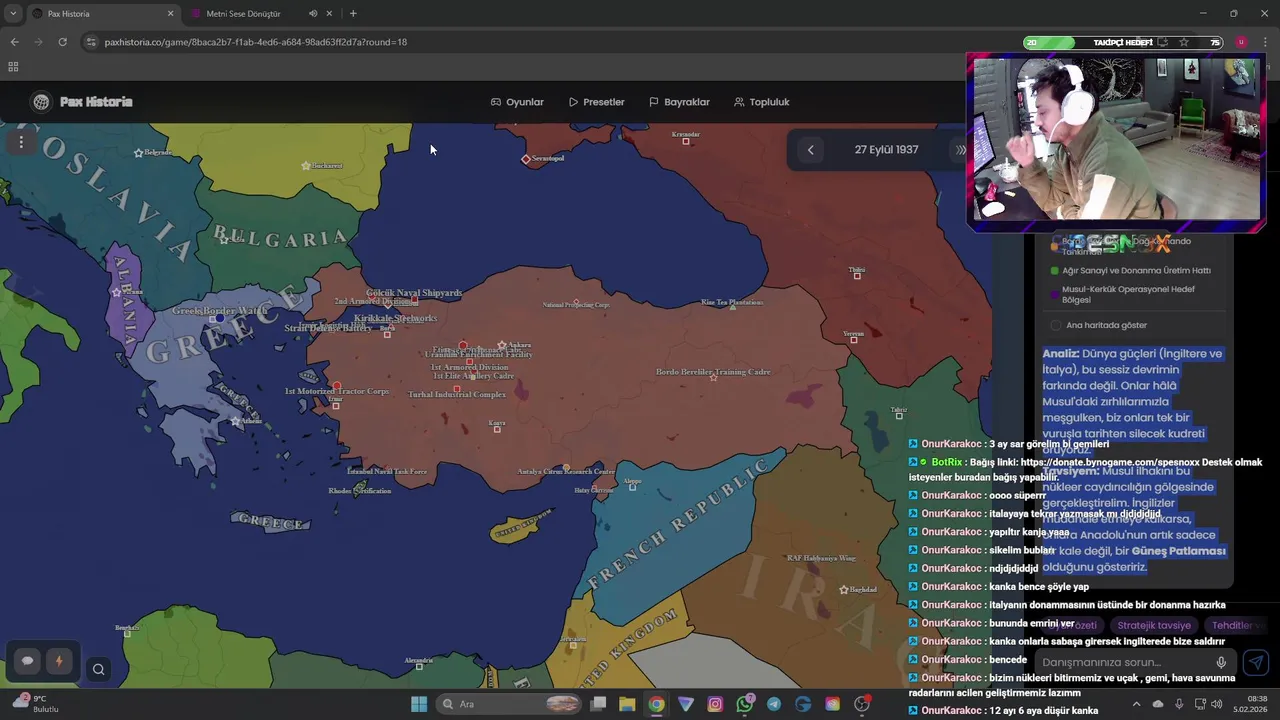Open Chrome from the taskbar
The image size is (1280, 720).
656,704
